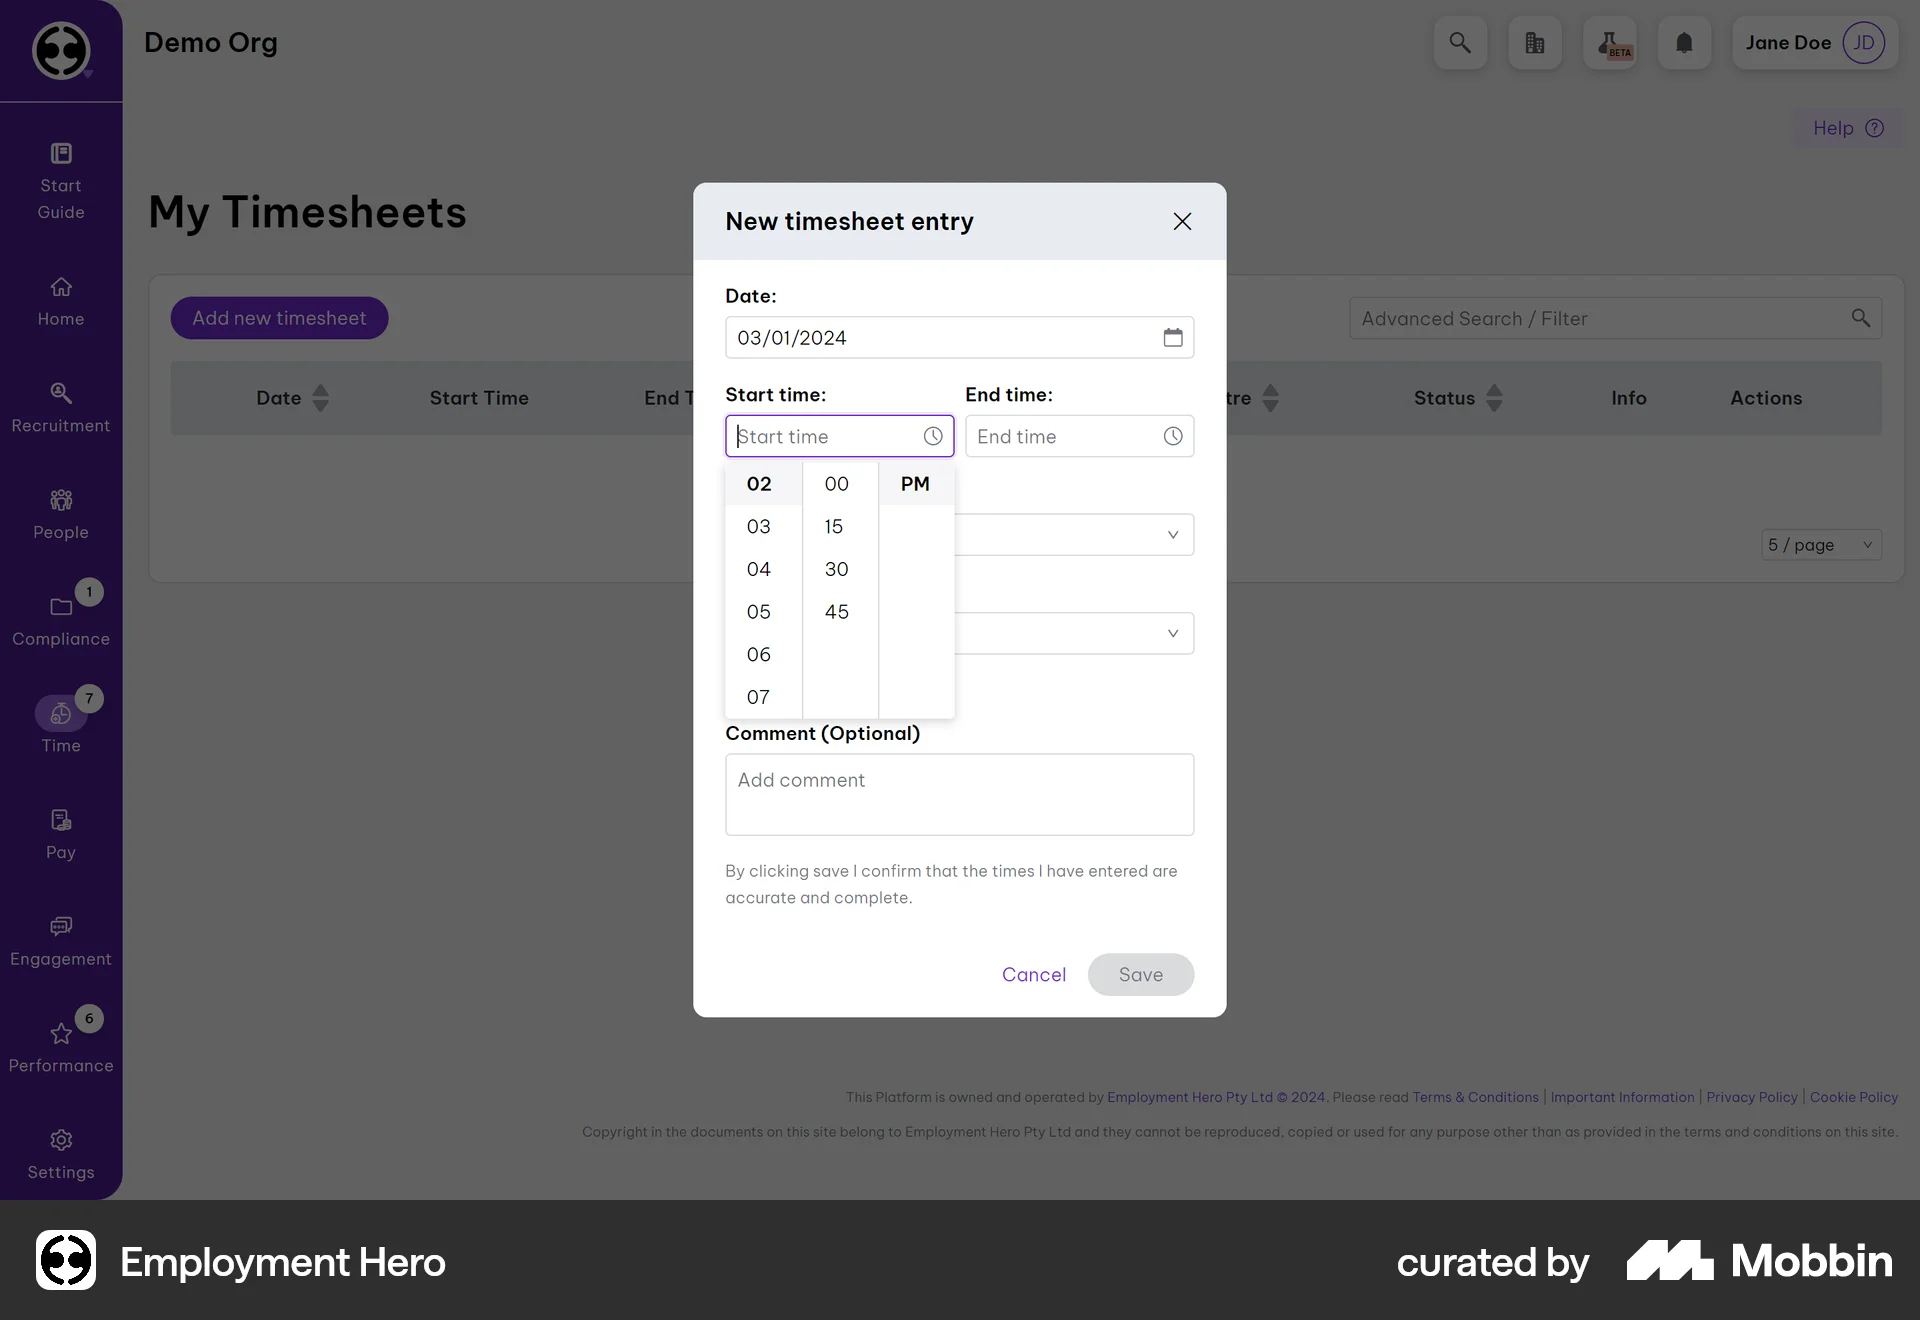Choose 05 as the hour in the picker
The height and width of the screenshot is (1320, 1920).
point(759,611)
